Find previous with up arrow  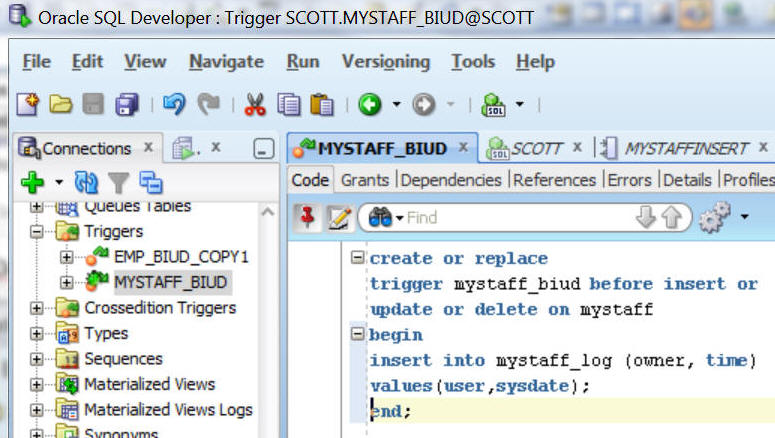(671, 217)
